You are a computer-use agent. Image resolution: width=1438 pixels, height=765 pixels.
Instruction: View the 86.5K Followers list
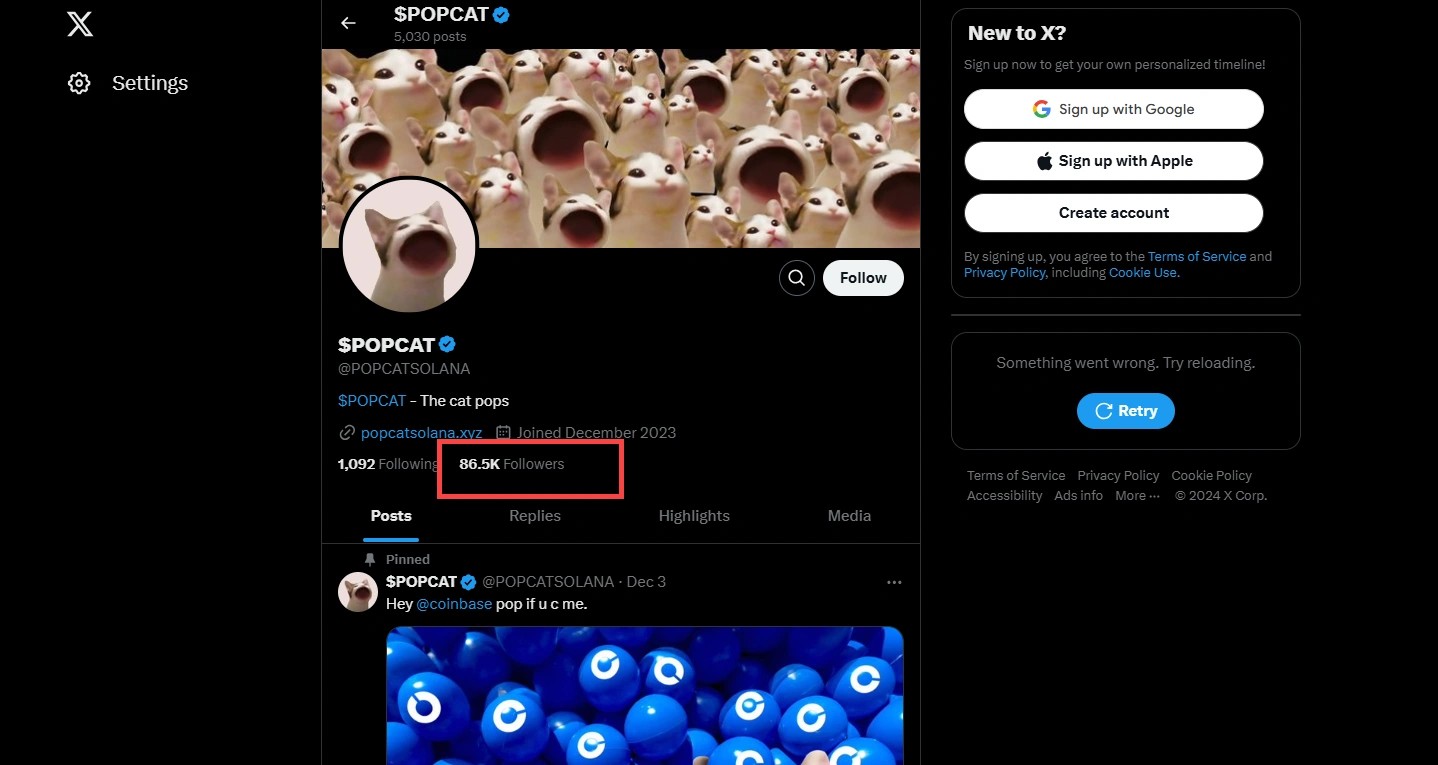[512, 464]
